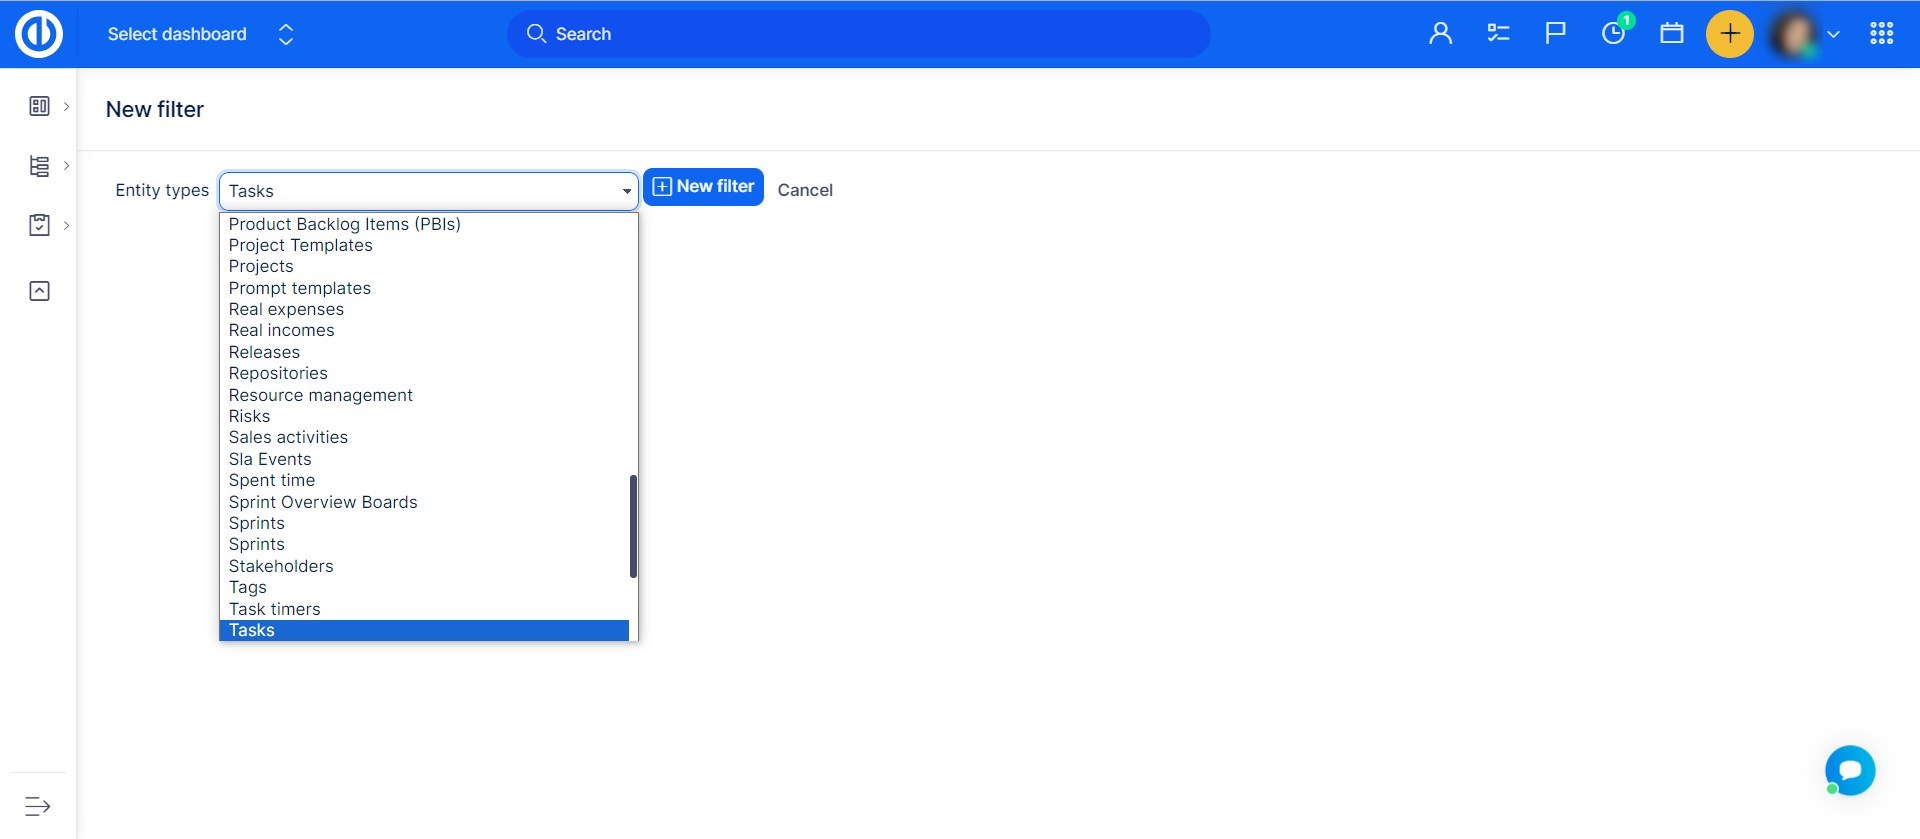The height and width of the screenshot is (839, 1920).
Task: Open the calendar icon in top bar
Action: point(1671,34)
